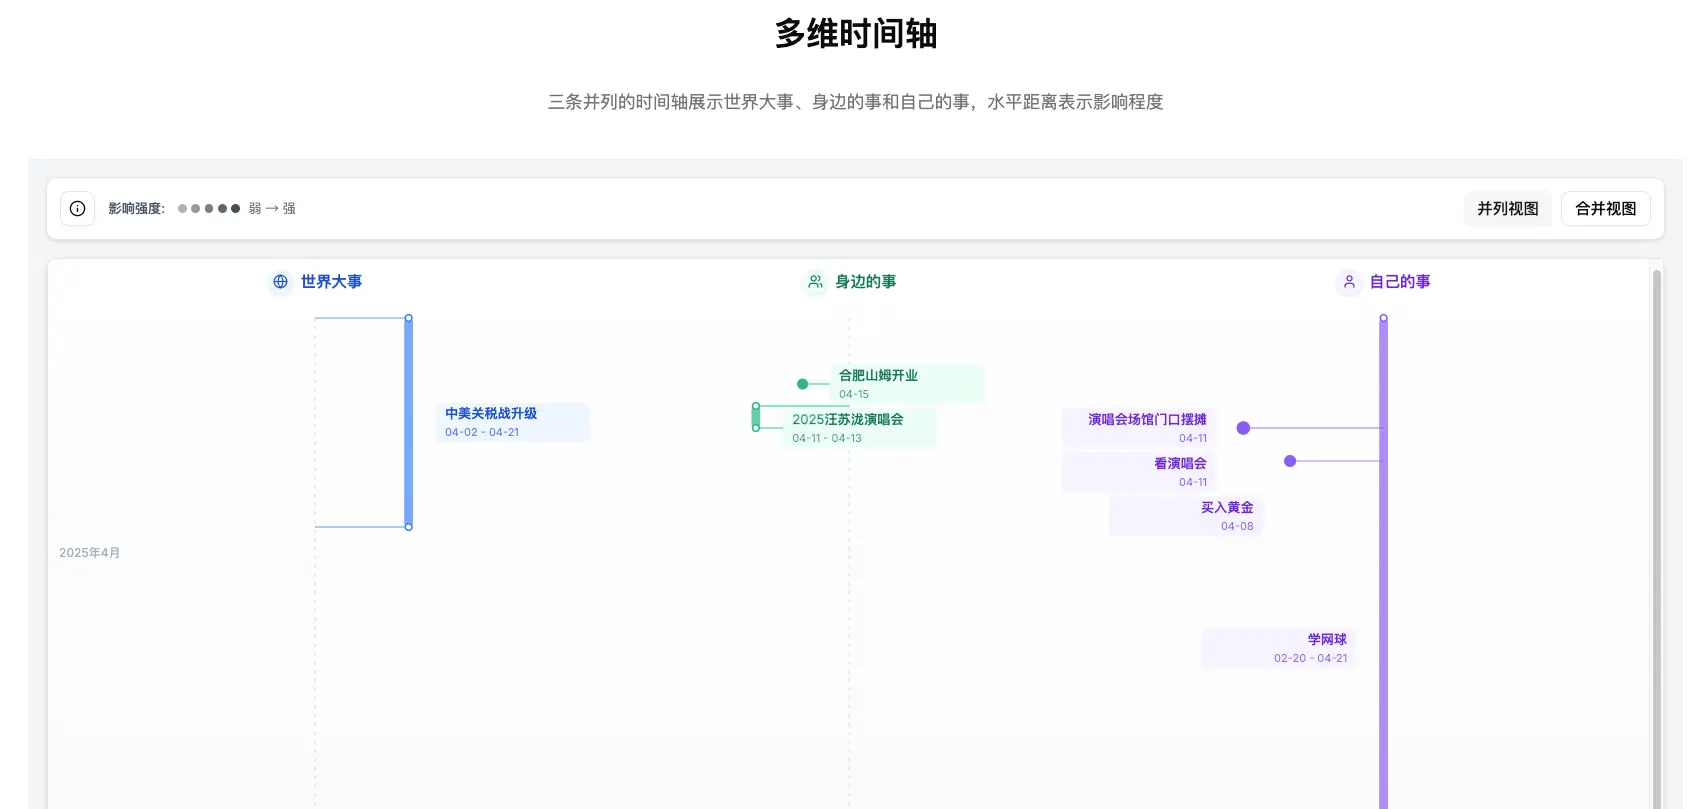
Task: Click the people icon beside 身边的事
Action: [x=816, y=282]
